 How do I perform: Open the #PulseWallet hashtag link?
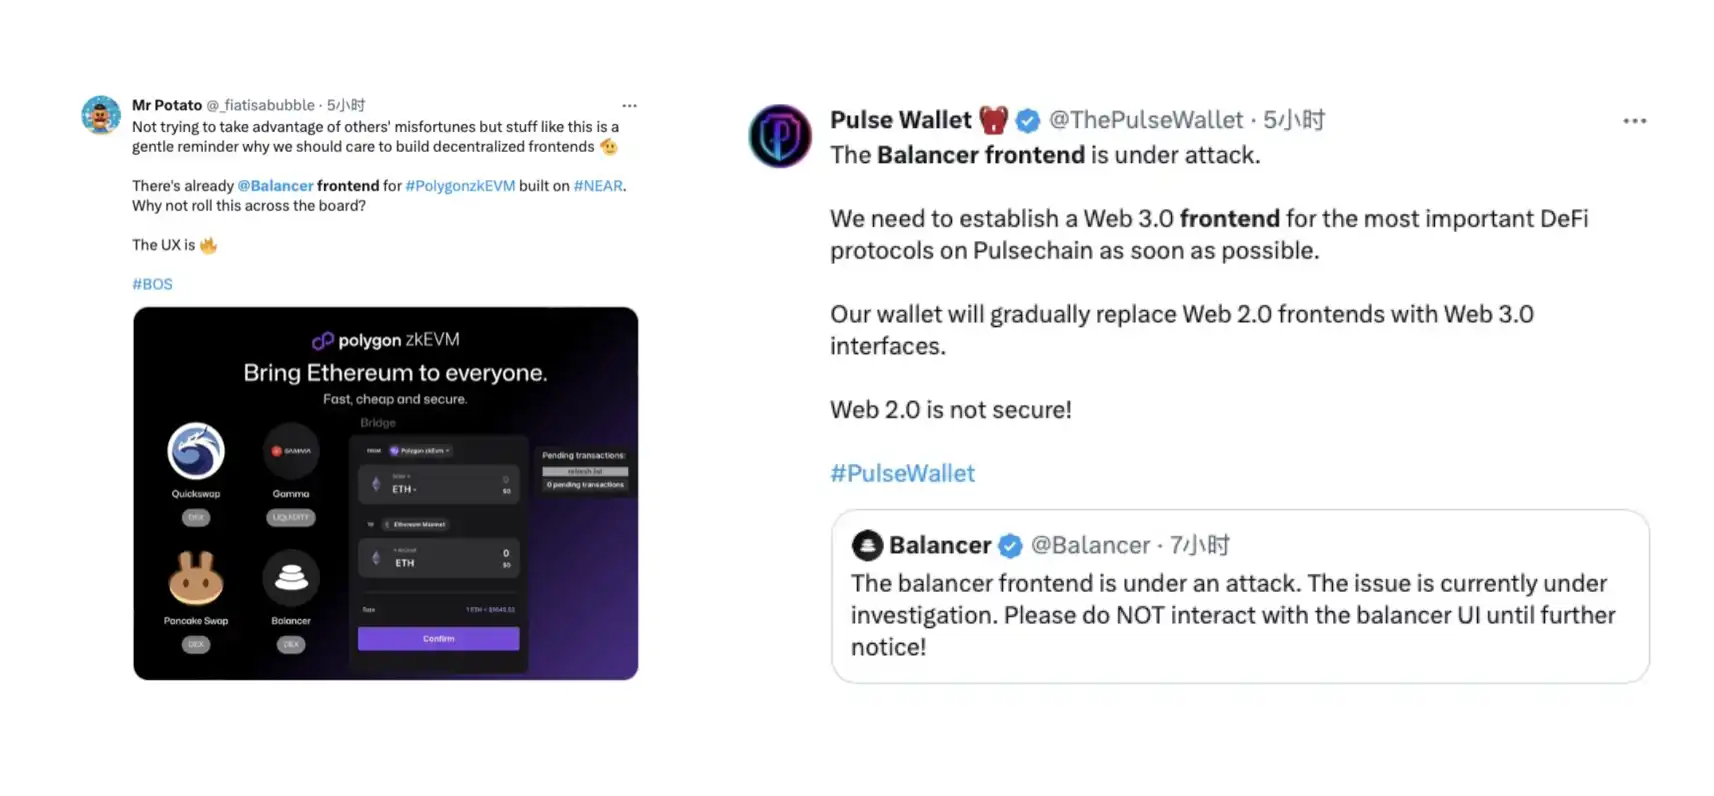(x=901, y=472)
